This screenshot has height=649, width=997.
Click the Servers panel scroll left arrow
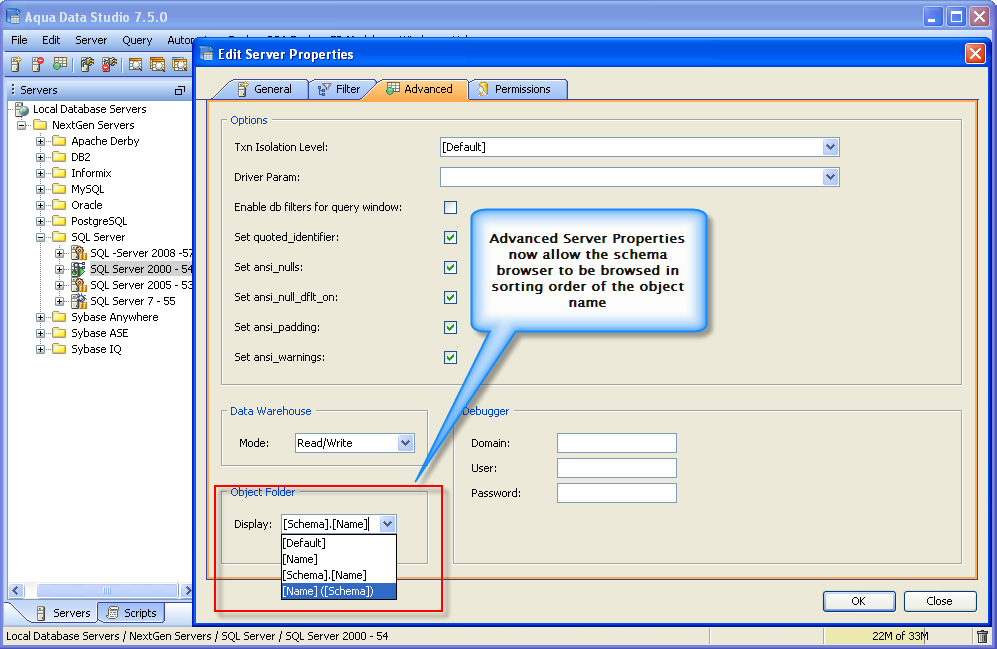pyautogui.click(x=17, y=591)
